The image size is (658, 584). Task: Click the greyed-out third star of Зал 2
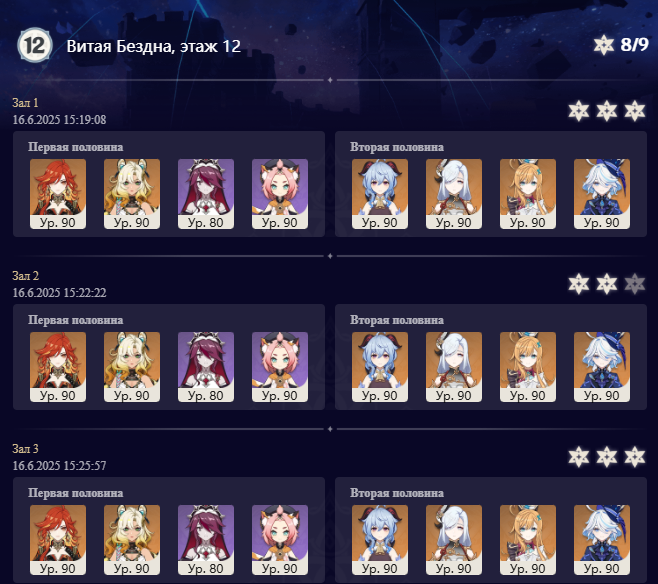pyautogui.click(x=634, y=284)
